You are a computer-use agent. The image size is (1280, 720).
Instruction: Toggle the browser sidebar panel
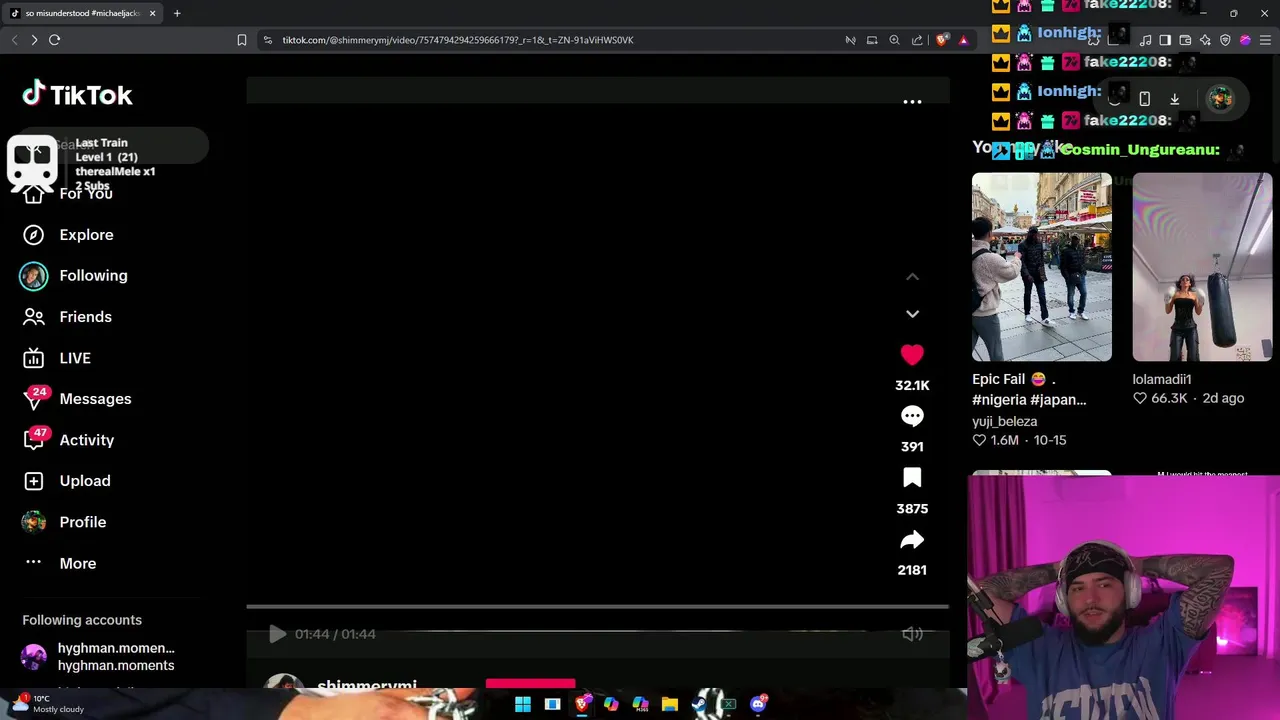1165,40
